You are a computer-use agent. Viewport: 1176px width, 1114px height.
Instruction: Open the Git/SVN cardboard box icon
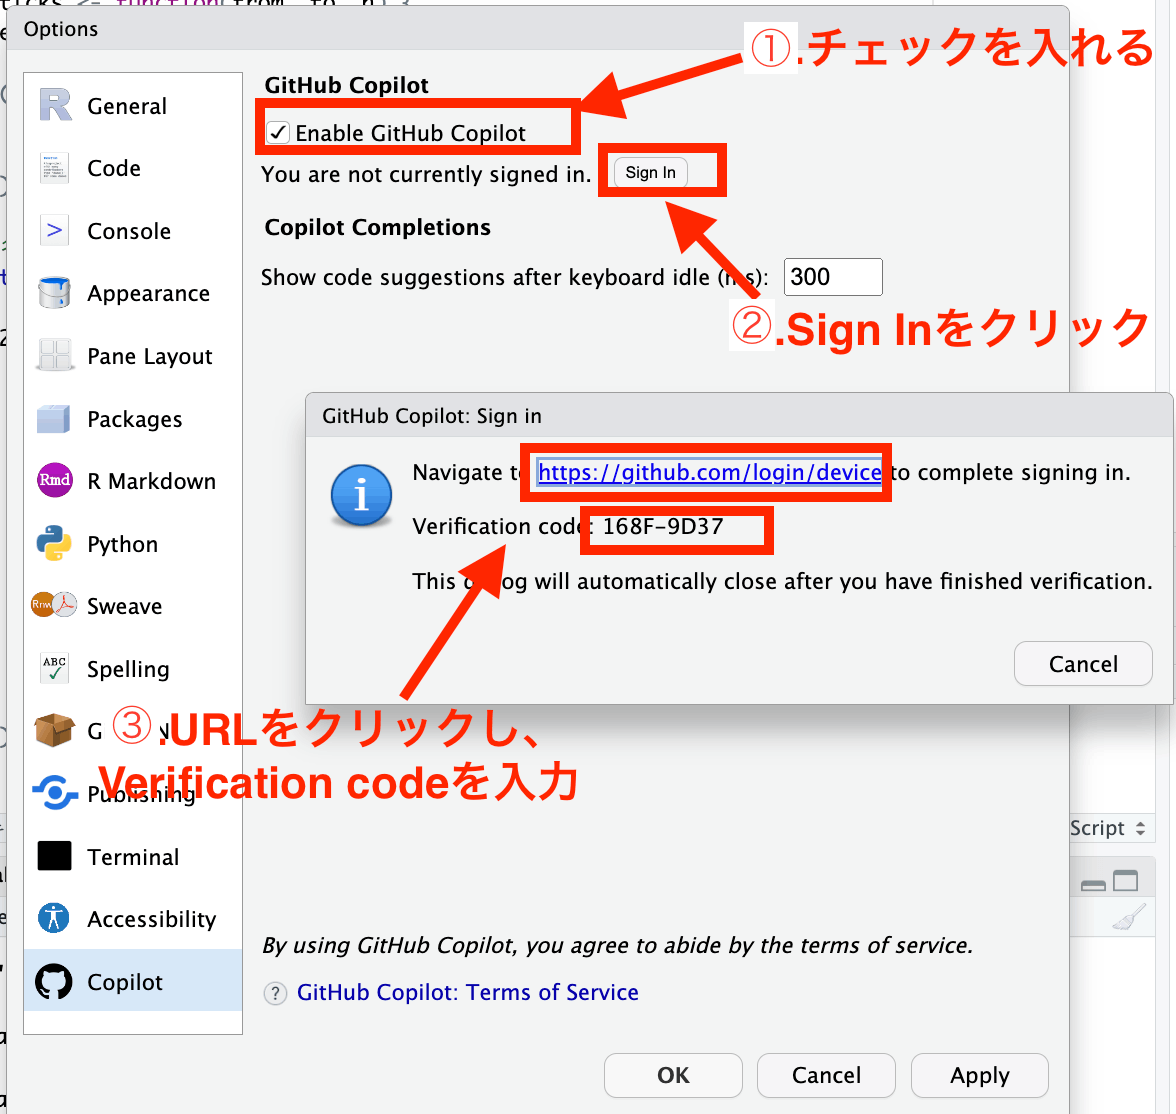pos(54,730)
